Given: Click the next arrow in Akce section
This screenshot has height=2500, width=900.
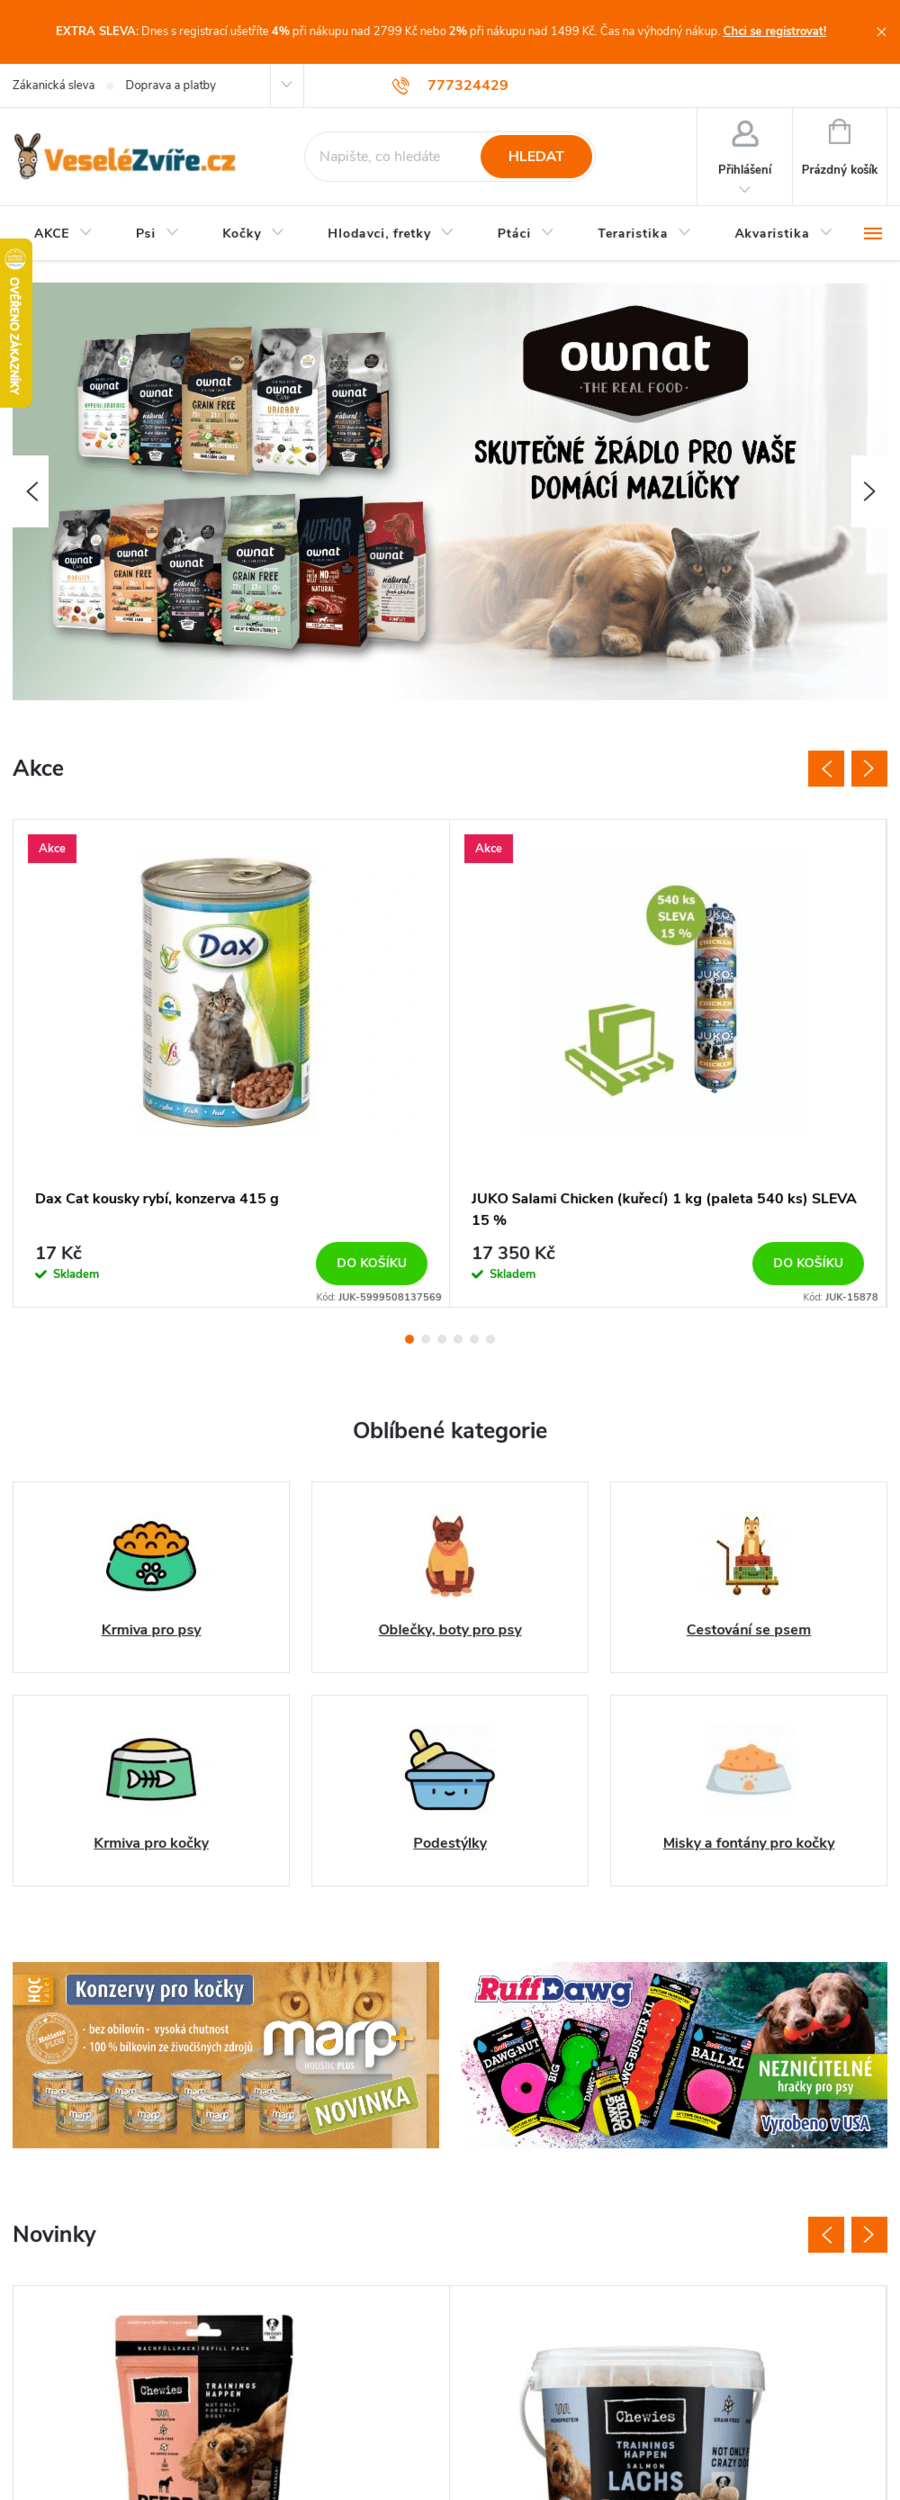Looking at the screenshot, I should pos(869,769).
